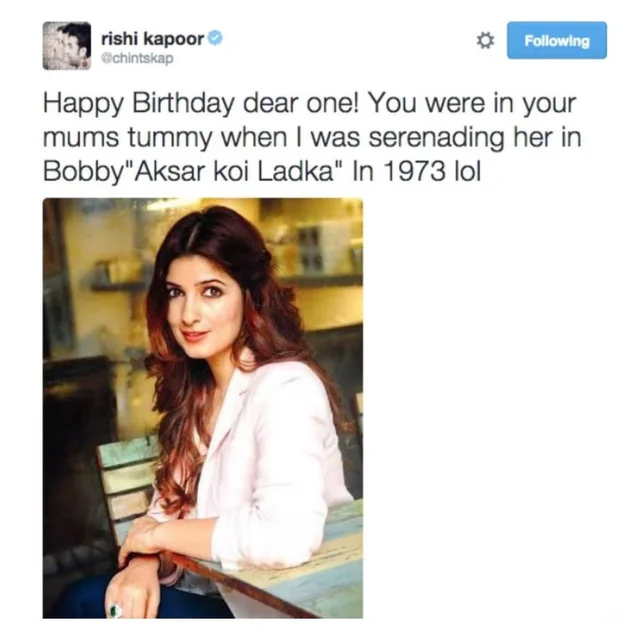Click the Following button
This screenshot has width=640, height=634.
pyautogui.click(x=557, y=40)
